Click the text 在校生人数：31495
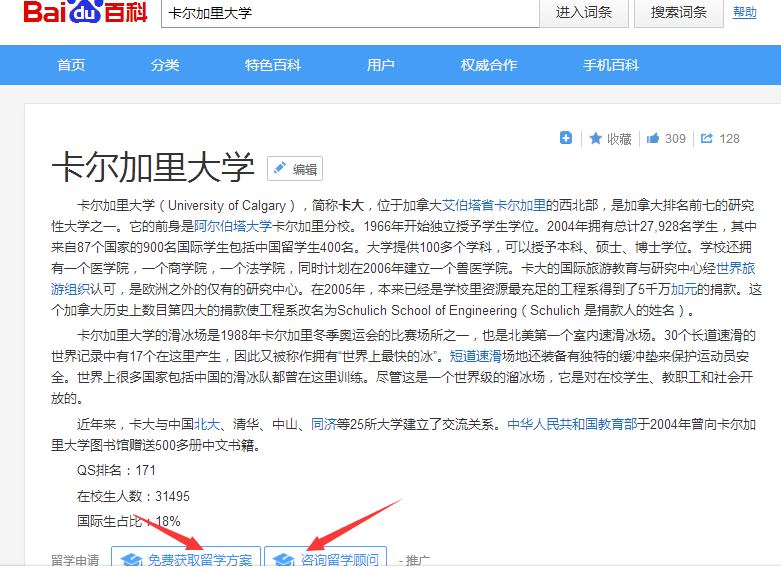781x570 pixels. [133, 496]
